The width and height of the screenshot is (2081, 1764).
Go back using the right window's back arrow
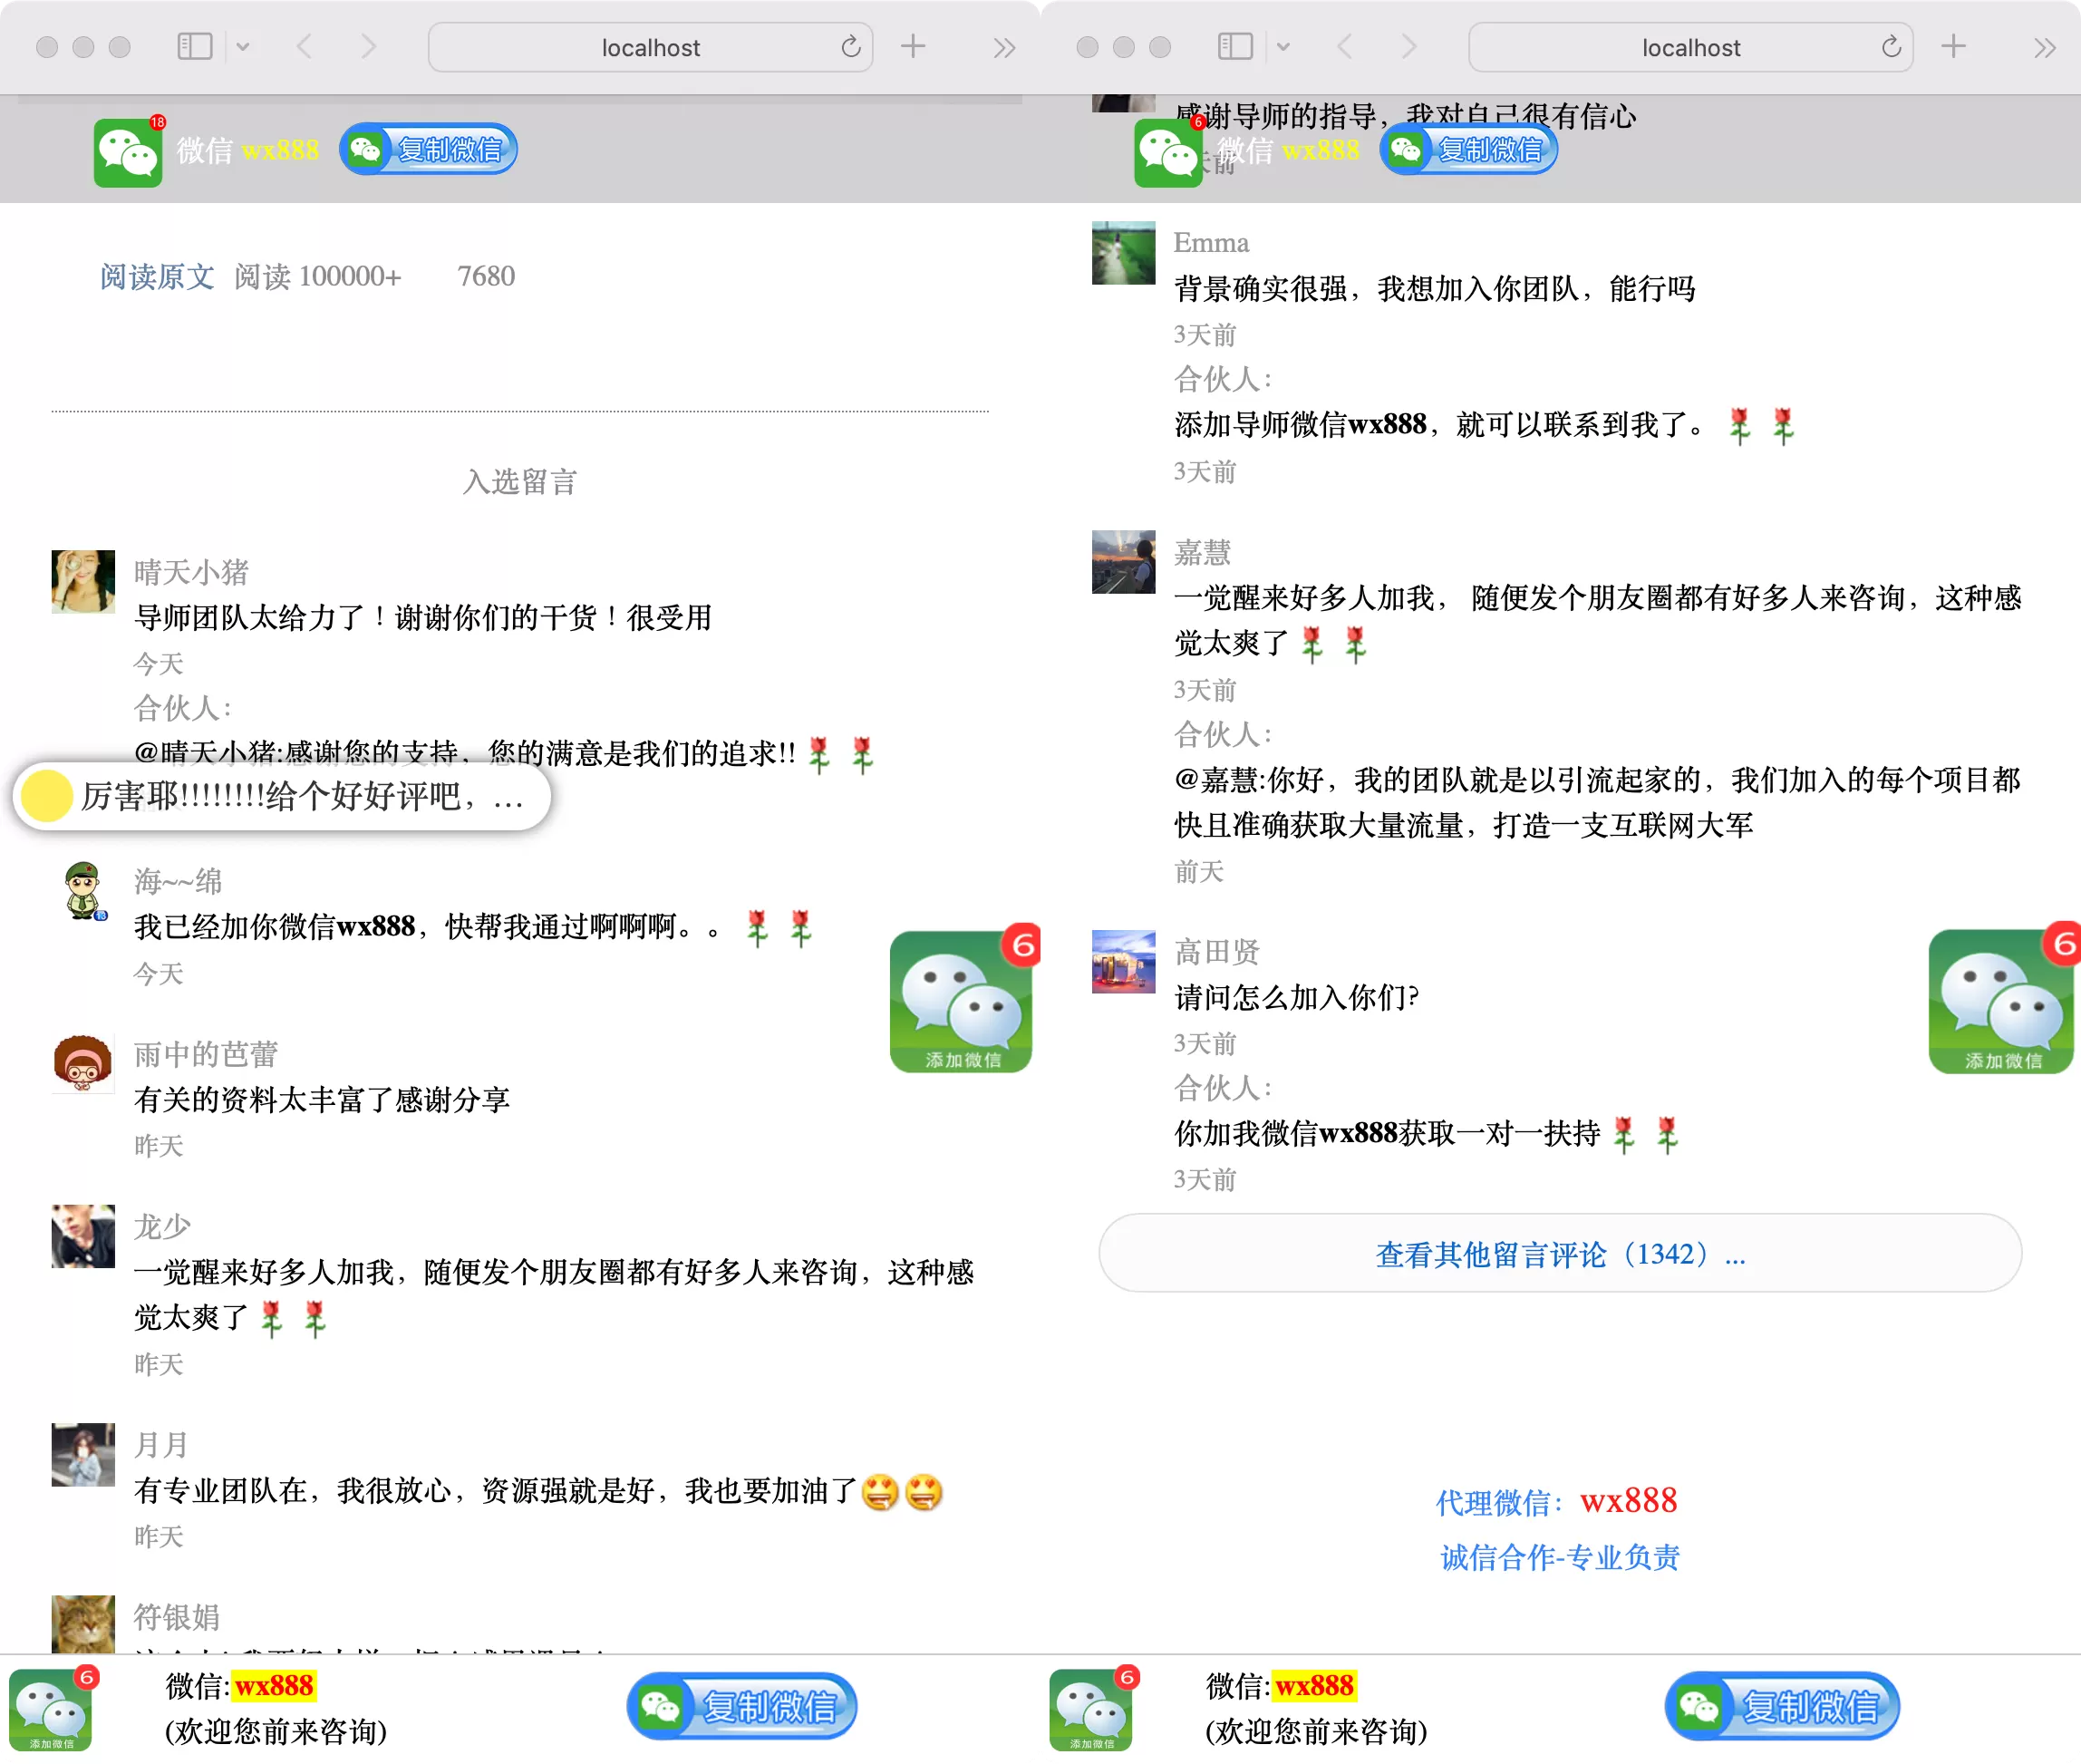click(1346, 47)
